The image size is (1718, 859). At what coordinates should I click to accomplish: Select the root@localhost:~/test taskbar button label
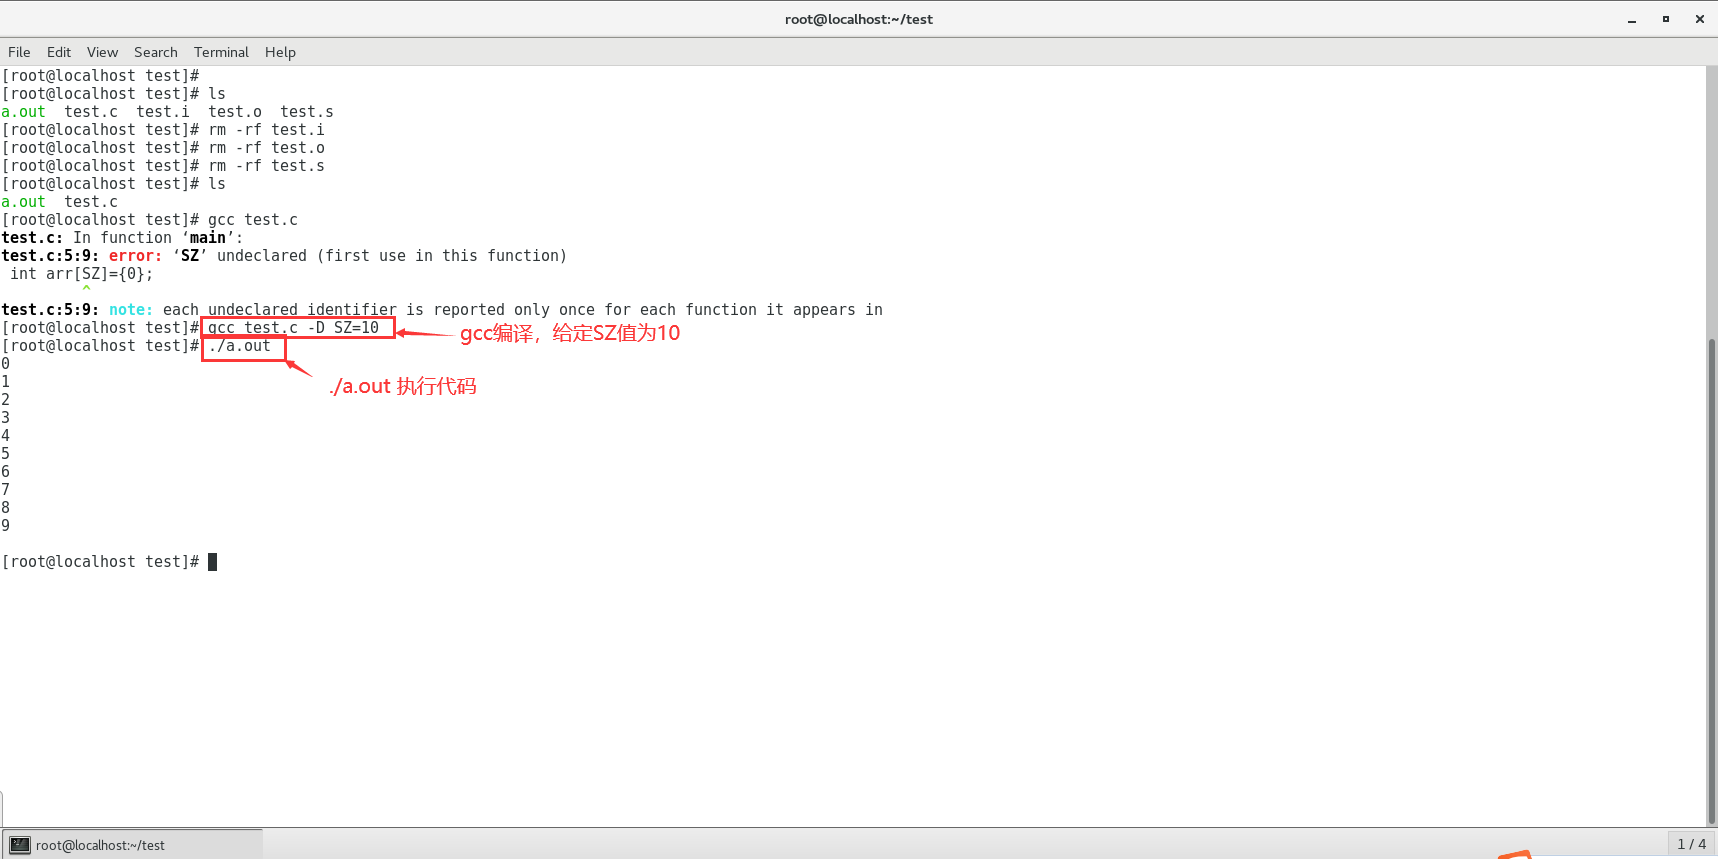(x=100, y=845)
